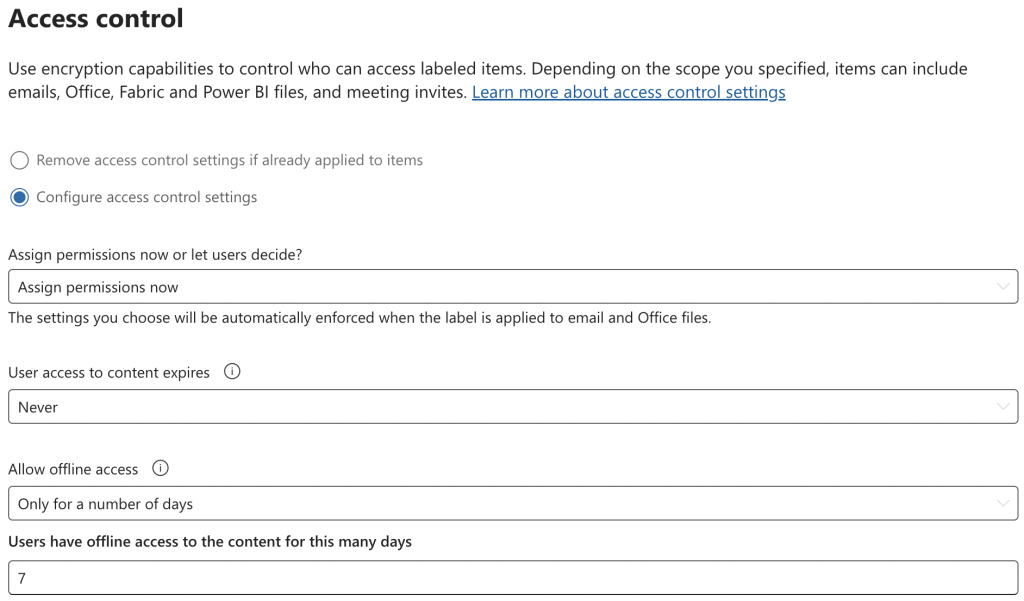Image resolution: width=1024 pixels, height=601 pixels.
Task: Click the 'User access to content expires' label
Action: pyautogui.click(x=109, y=373)
